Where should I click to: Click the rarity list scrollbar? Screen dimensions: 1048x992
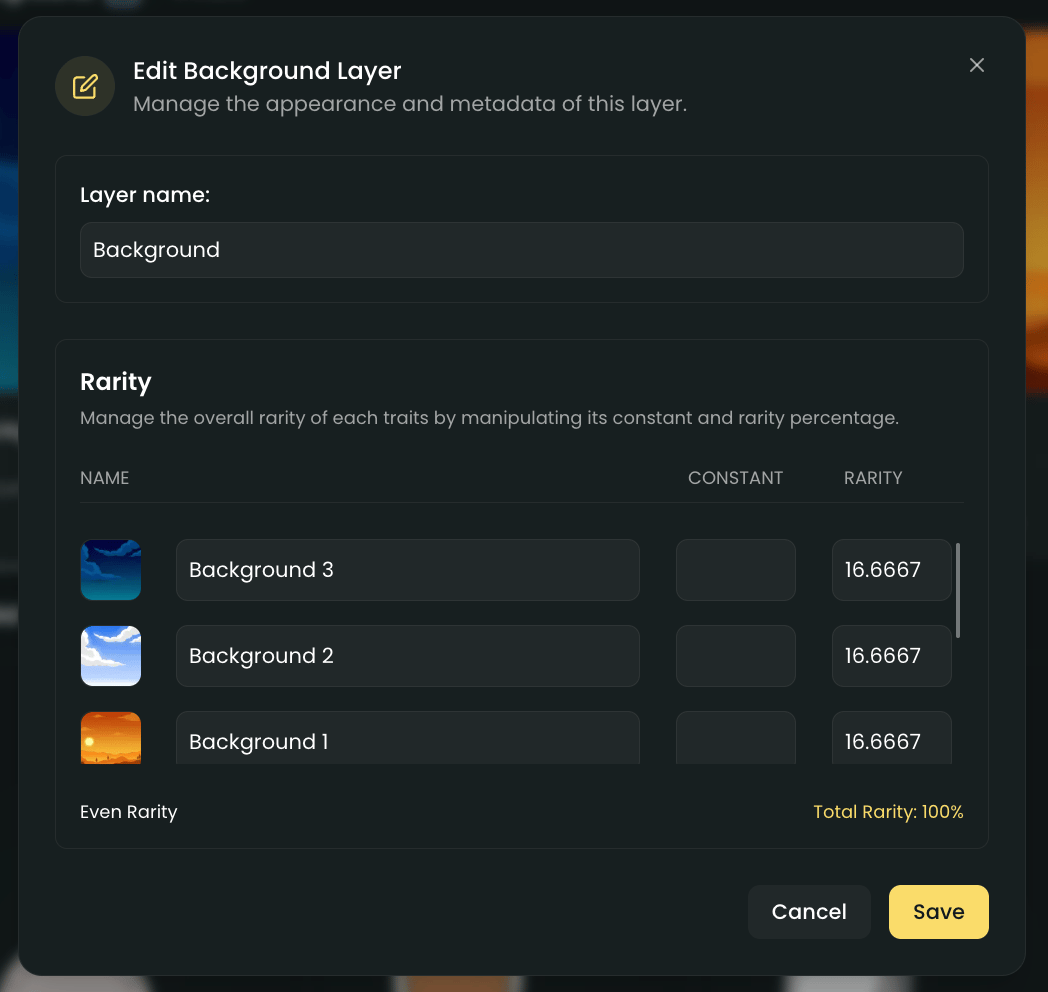(958, 590)
